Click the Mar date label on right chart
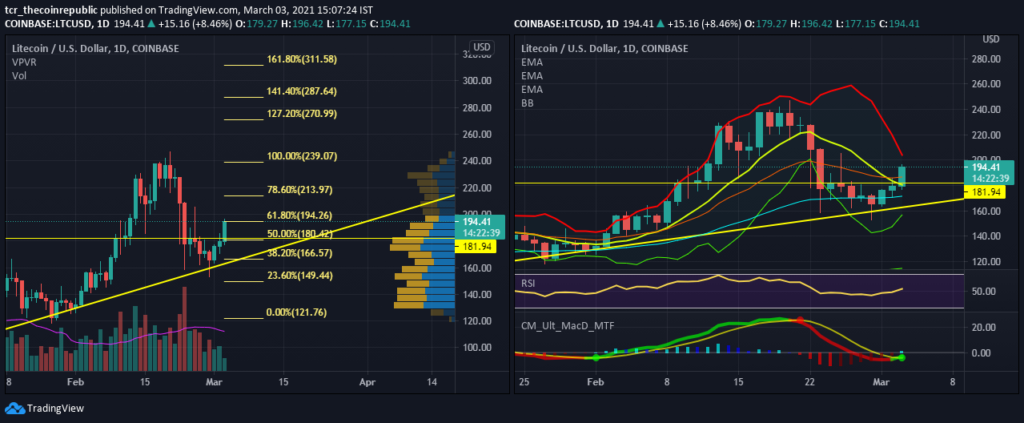This screenshot has height=423, width=1024. click(882, 381)
